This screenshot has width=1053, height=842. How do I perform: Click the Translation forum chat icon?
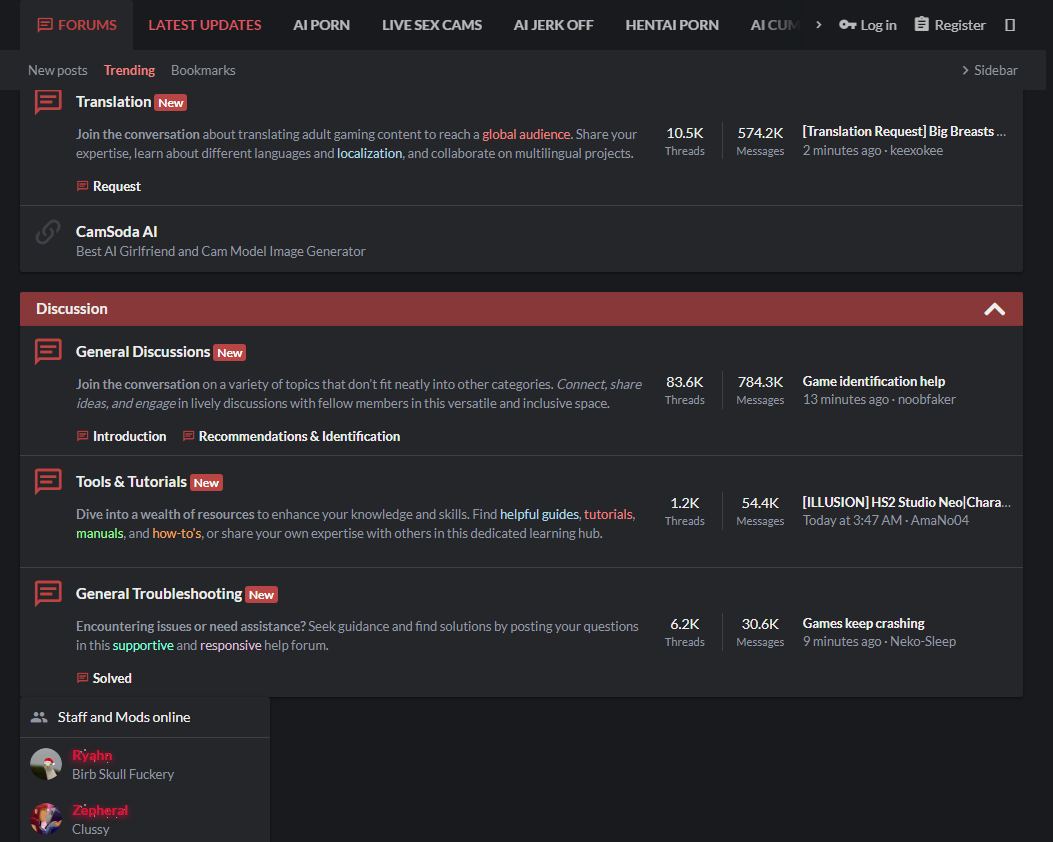(x=48, y=102)
